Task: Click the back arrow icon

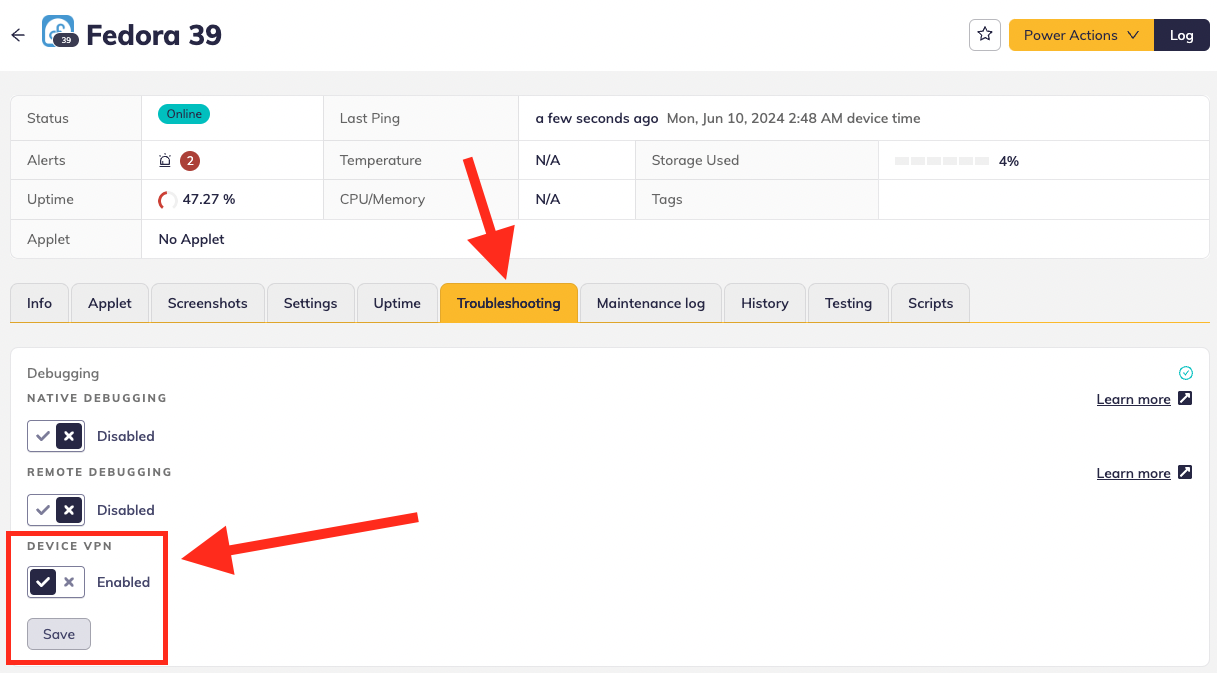Action: [18, 35]
